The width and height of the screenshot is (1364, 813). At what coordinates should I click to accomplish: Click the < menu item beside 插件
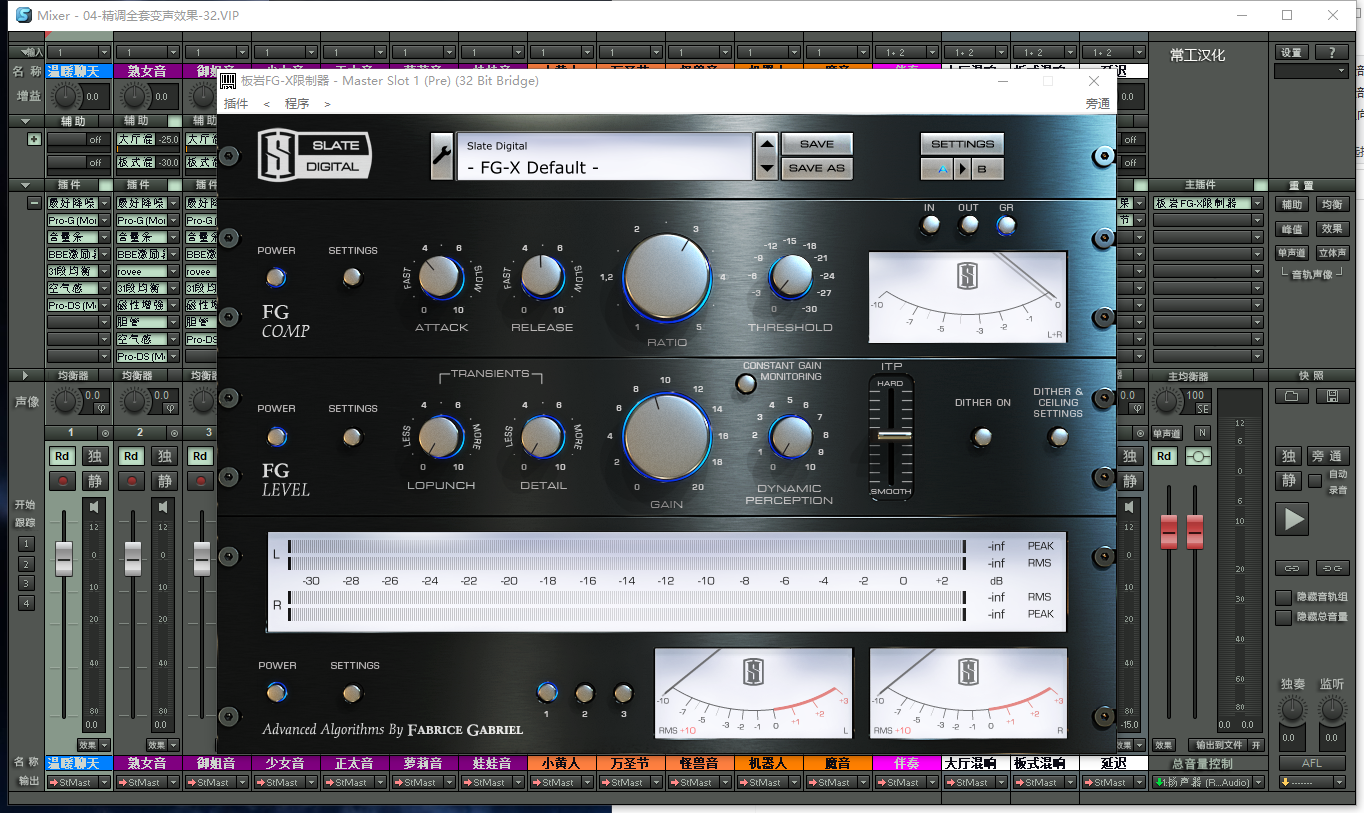point(266,103)
